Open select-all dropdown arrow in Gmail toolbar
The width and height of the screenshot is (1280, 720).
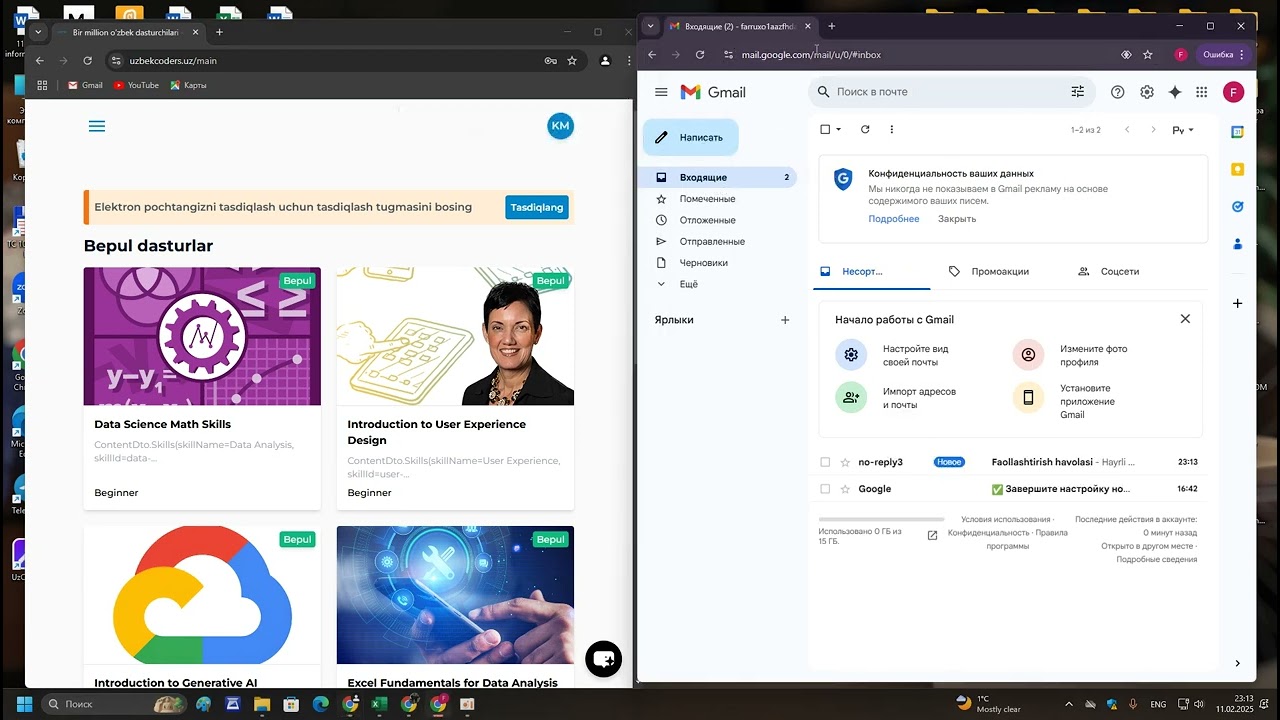(838, 129)
